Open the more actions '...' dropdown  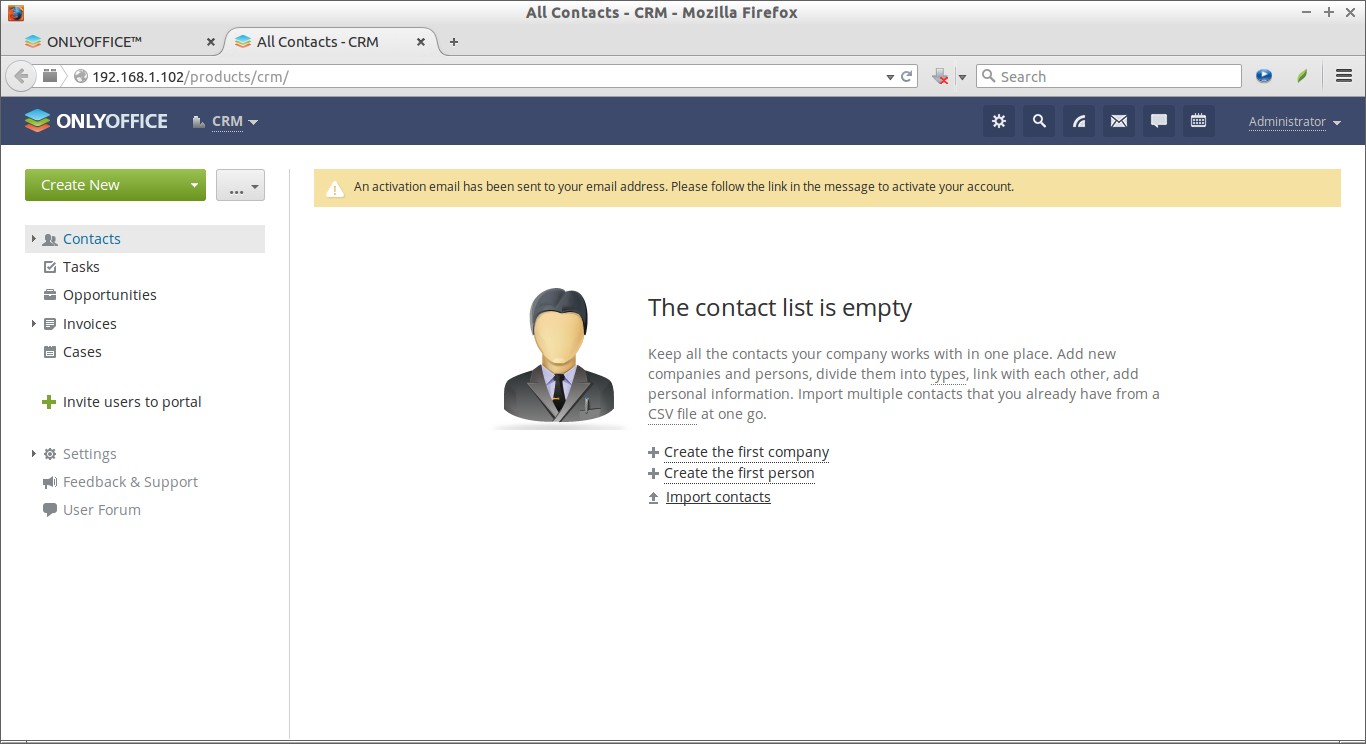tap(240, 185)
